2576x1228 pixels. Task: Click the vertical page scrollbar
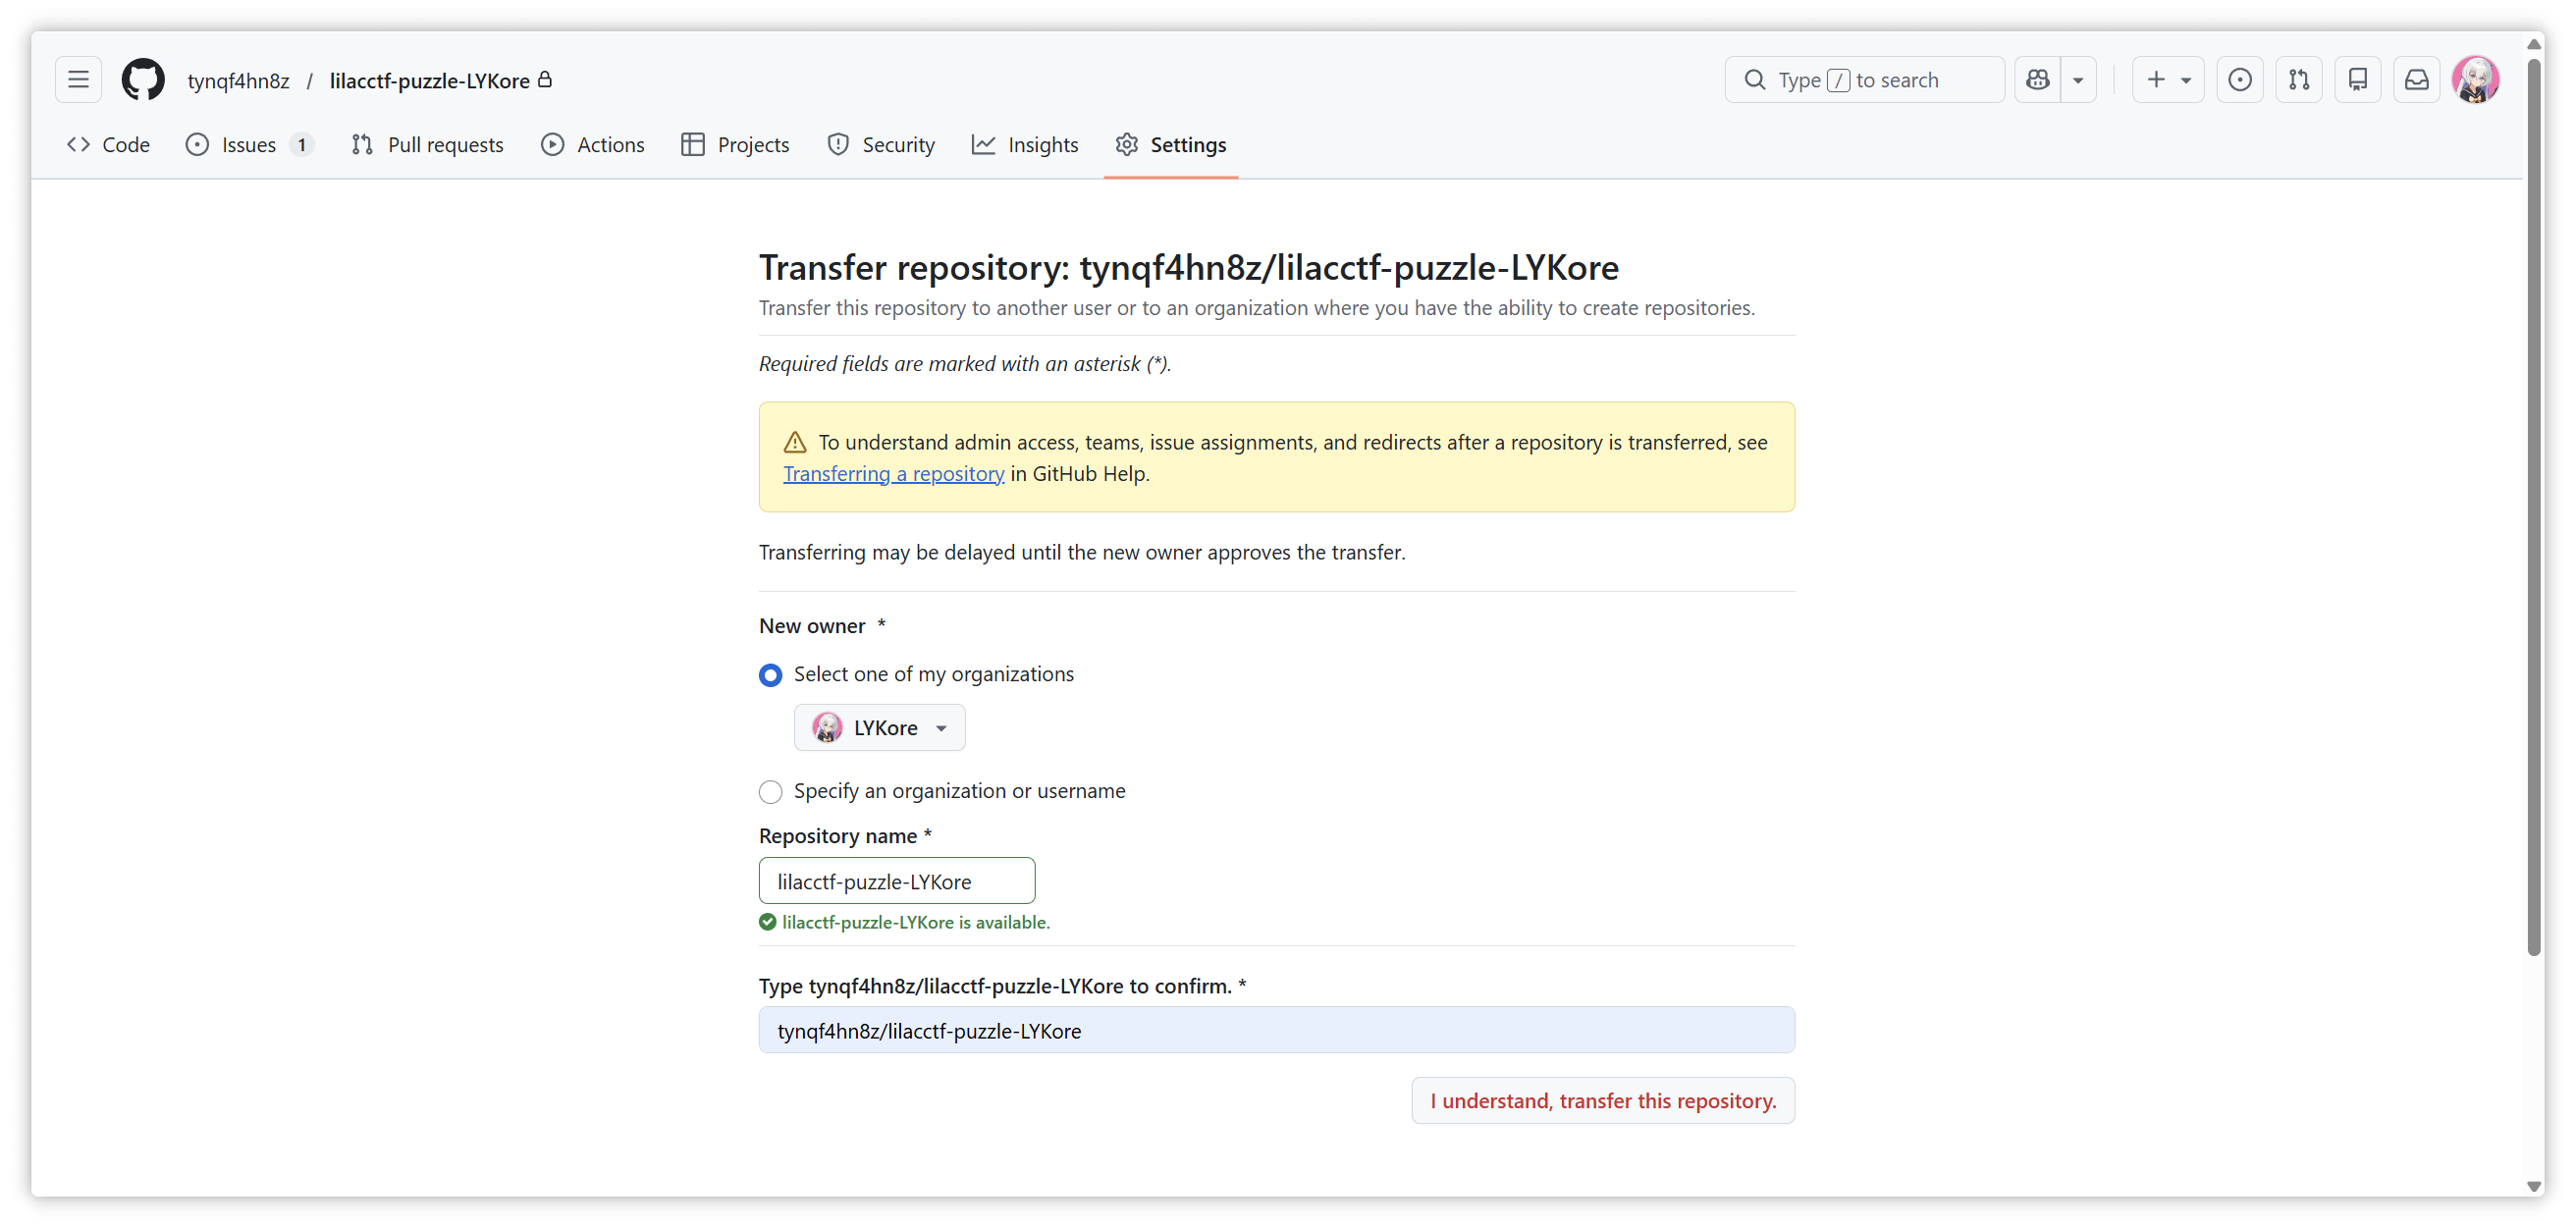(x=2534, y=500)
